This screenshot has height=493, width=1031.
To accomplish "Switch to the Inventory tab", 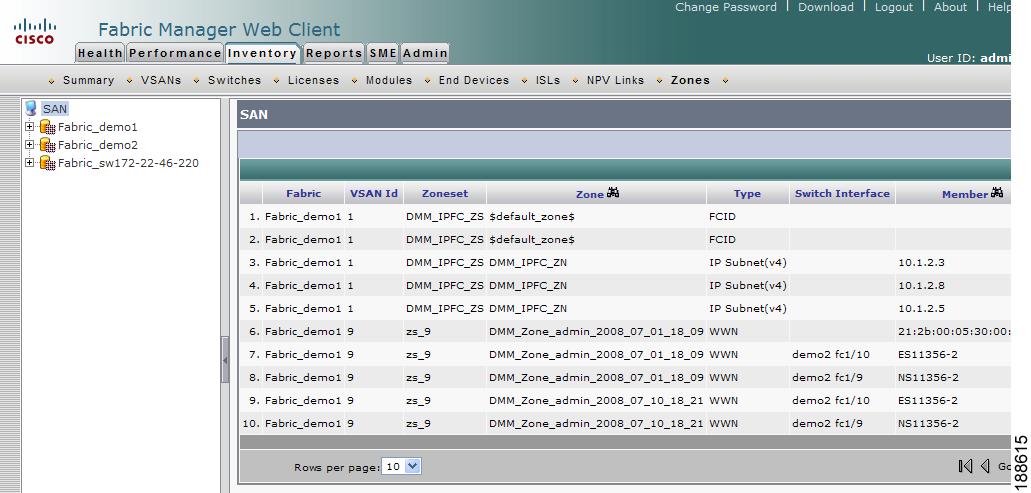I will pos(262,53).
